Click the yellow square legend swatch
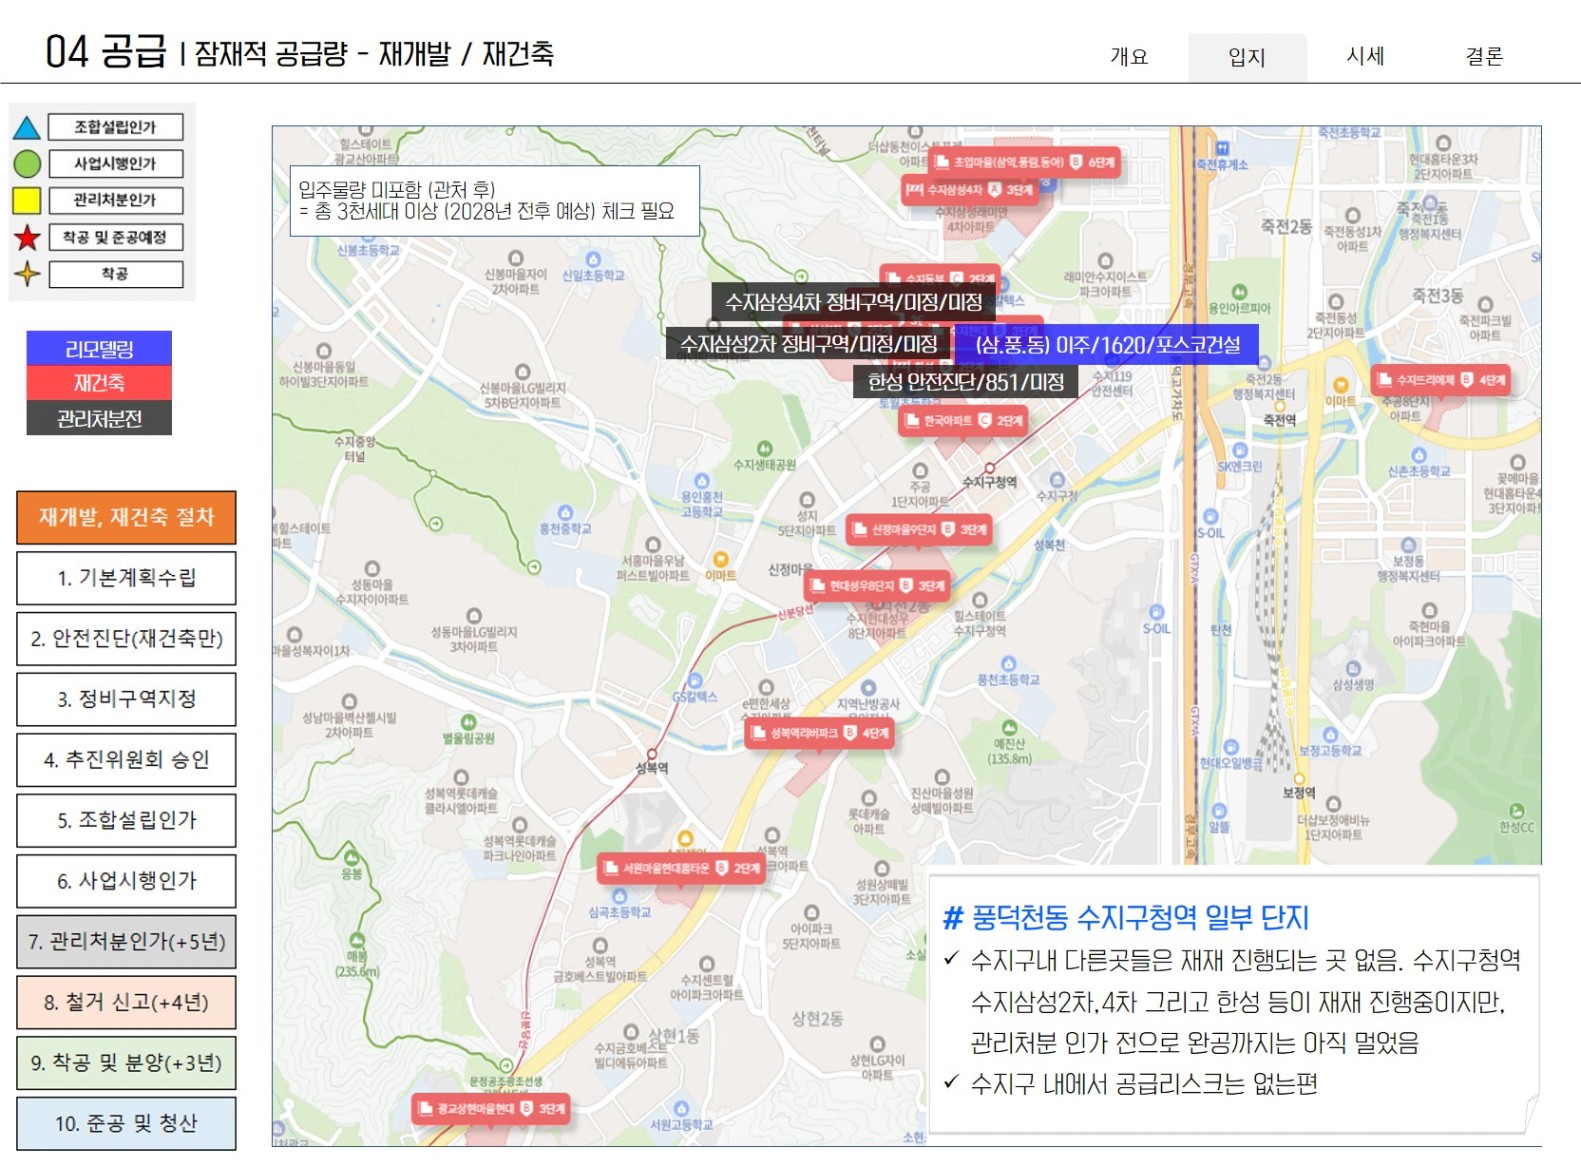 click(x=27, y=200)
